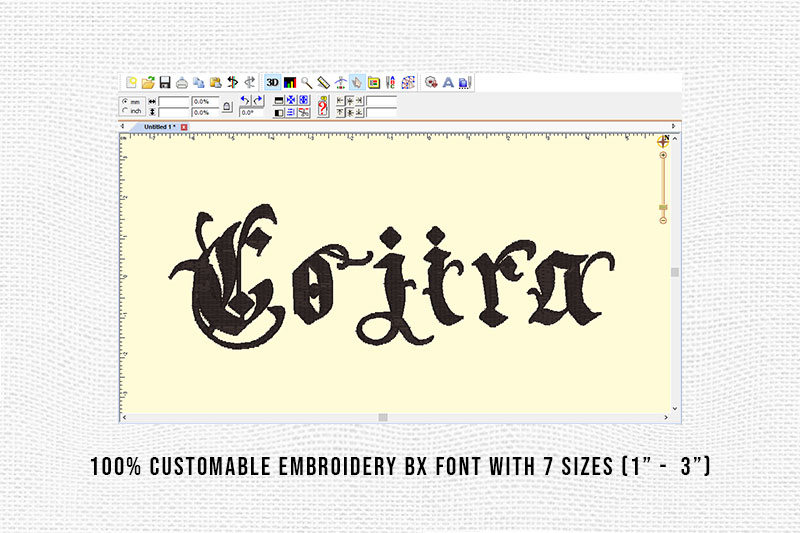Click the blue horizontal lines icon
This screenshot has height=533, width=800.
[290, 113]
